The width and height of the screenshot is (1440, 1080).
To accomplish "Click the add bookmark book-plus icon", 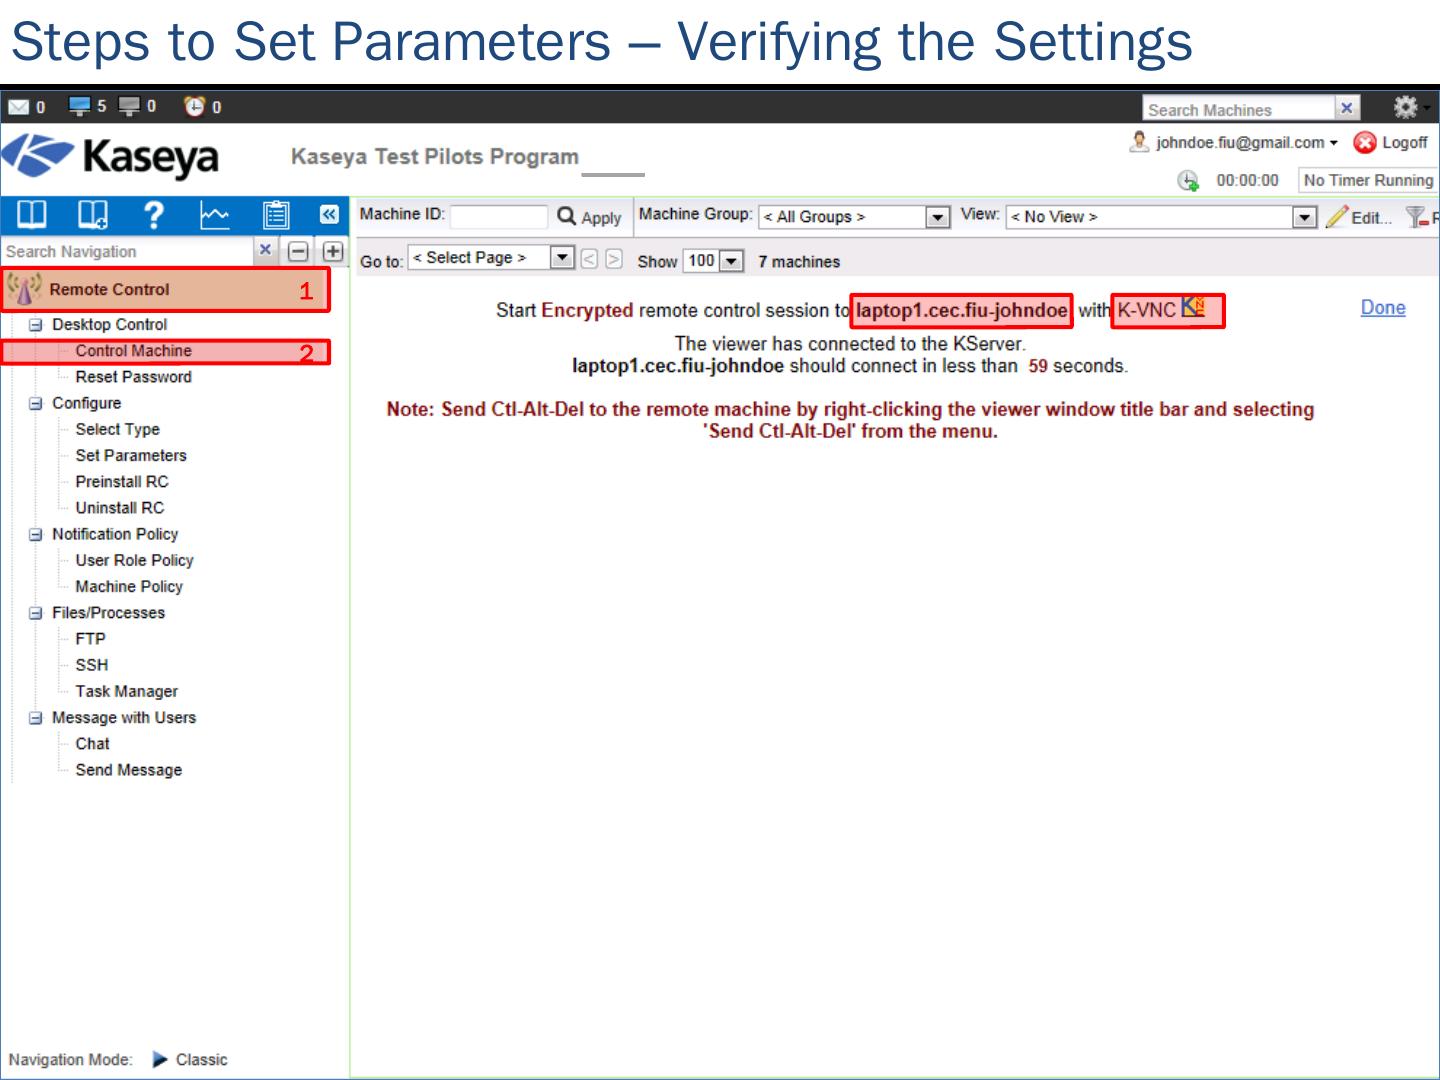I will (93, 215).
